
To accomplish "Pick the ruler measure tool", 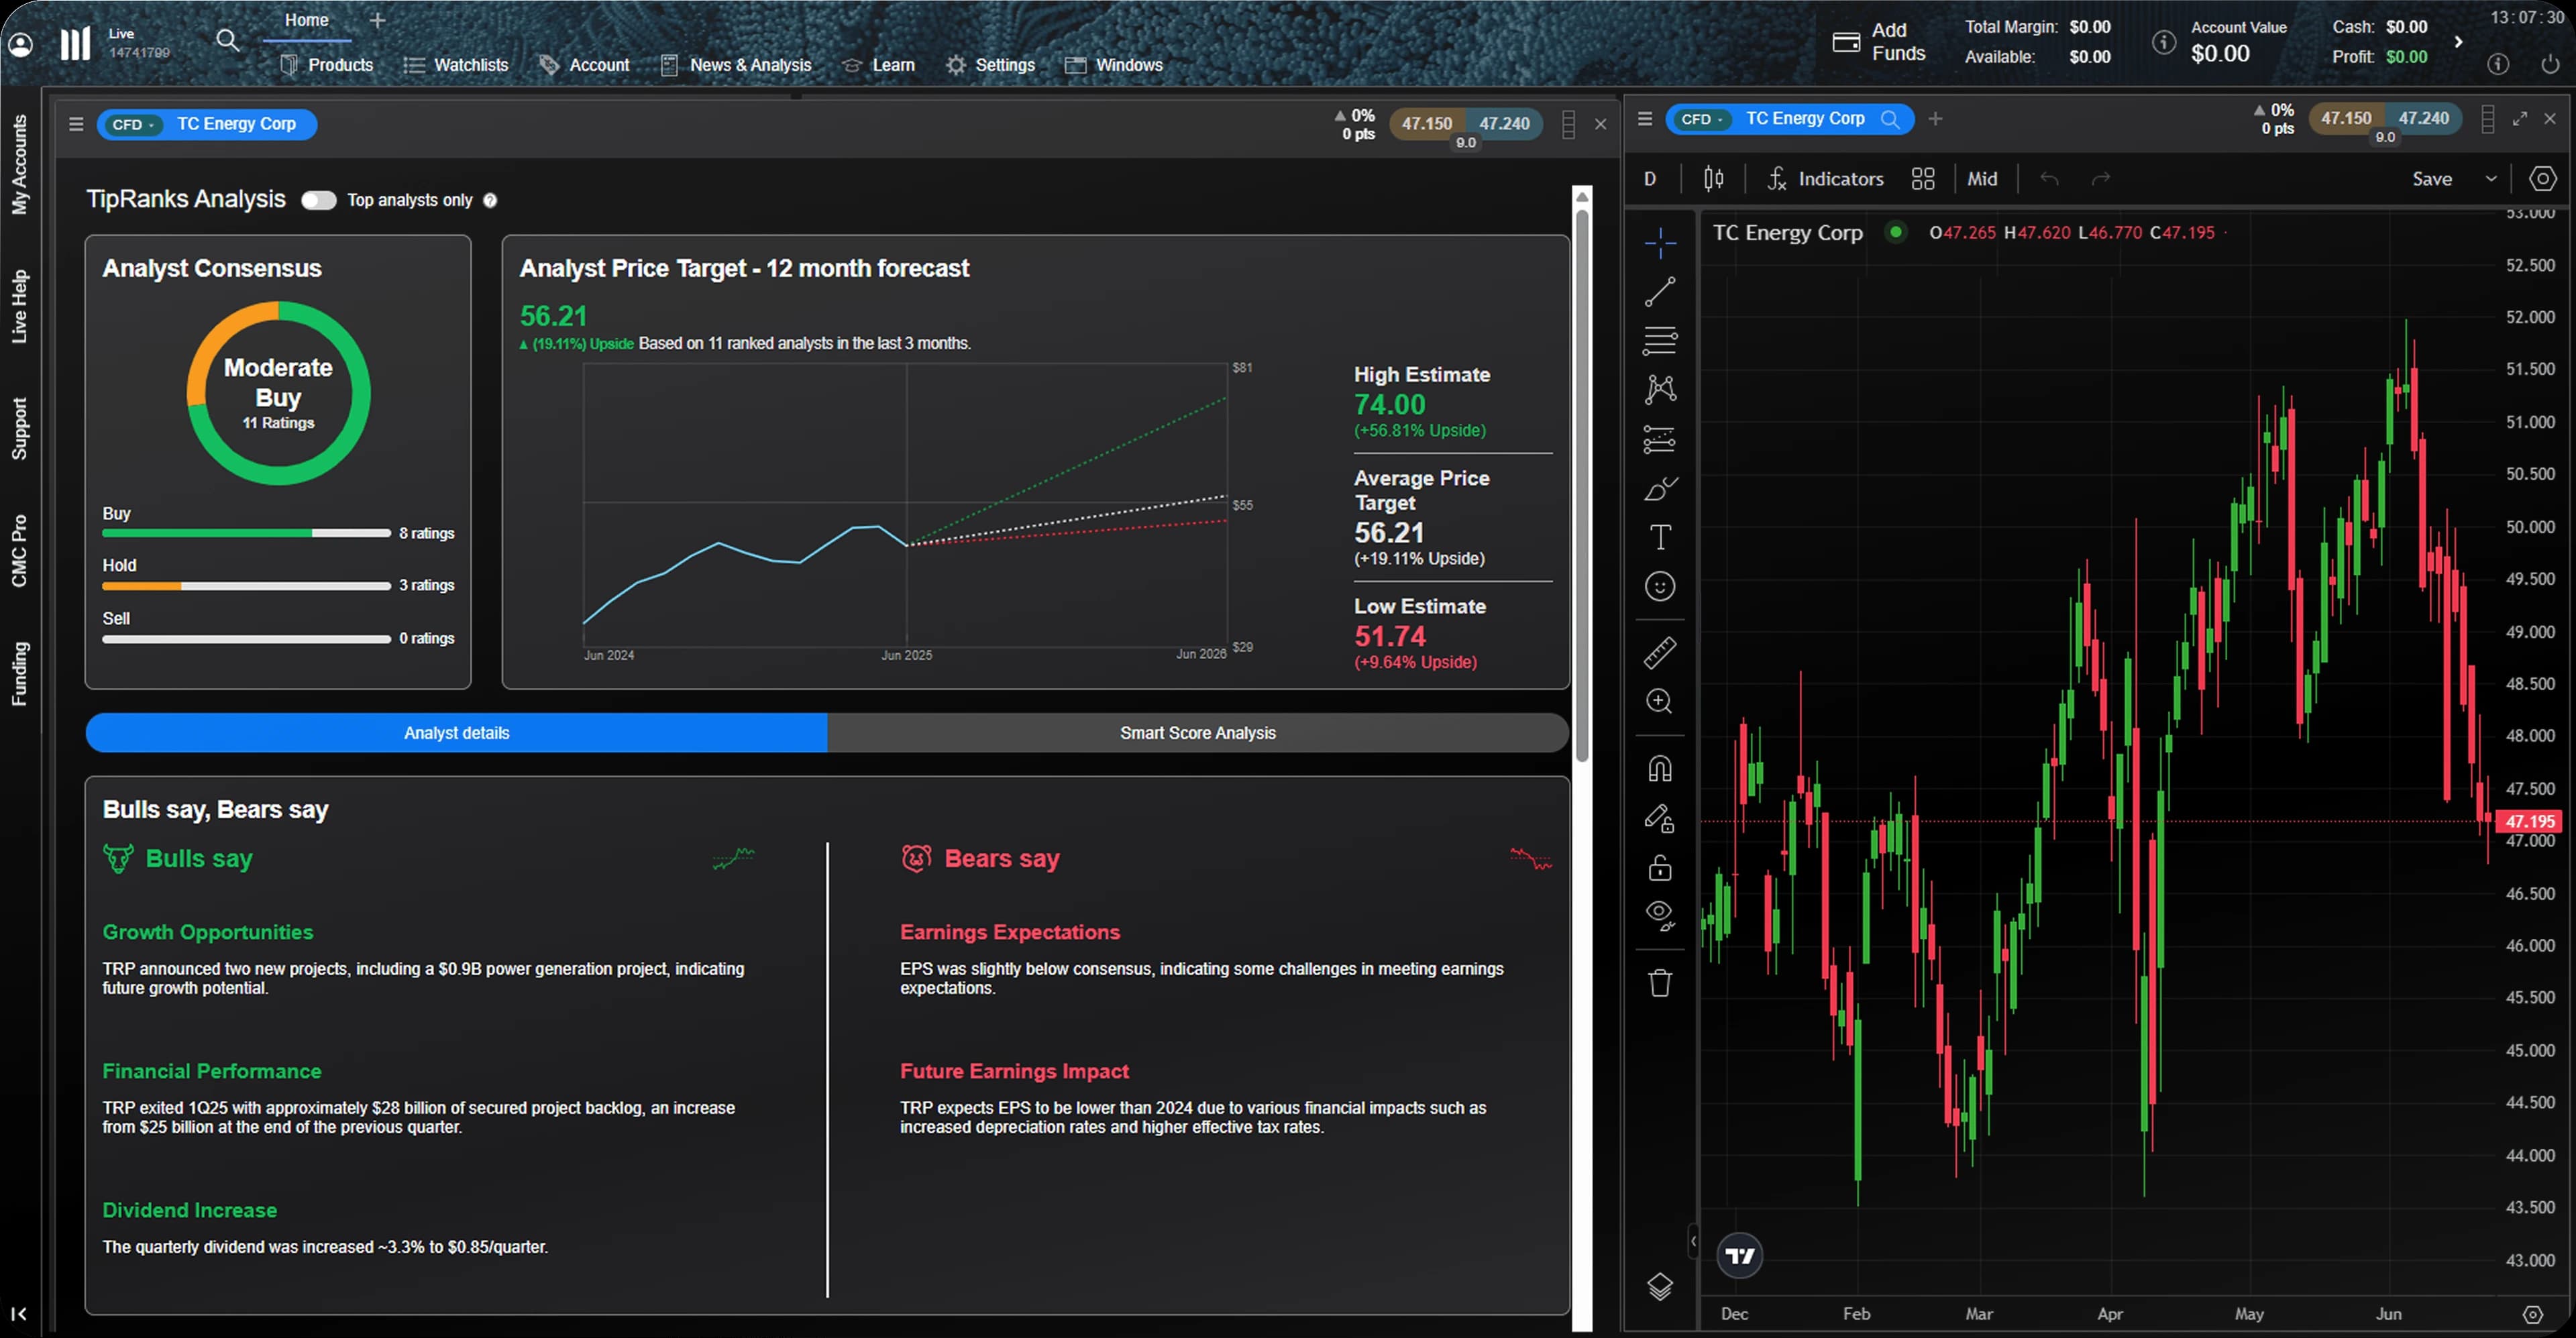I will point(1660,653).
